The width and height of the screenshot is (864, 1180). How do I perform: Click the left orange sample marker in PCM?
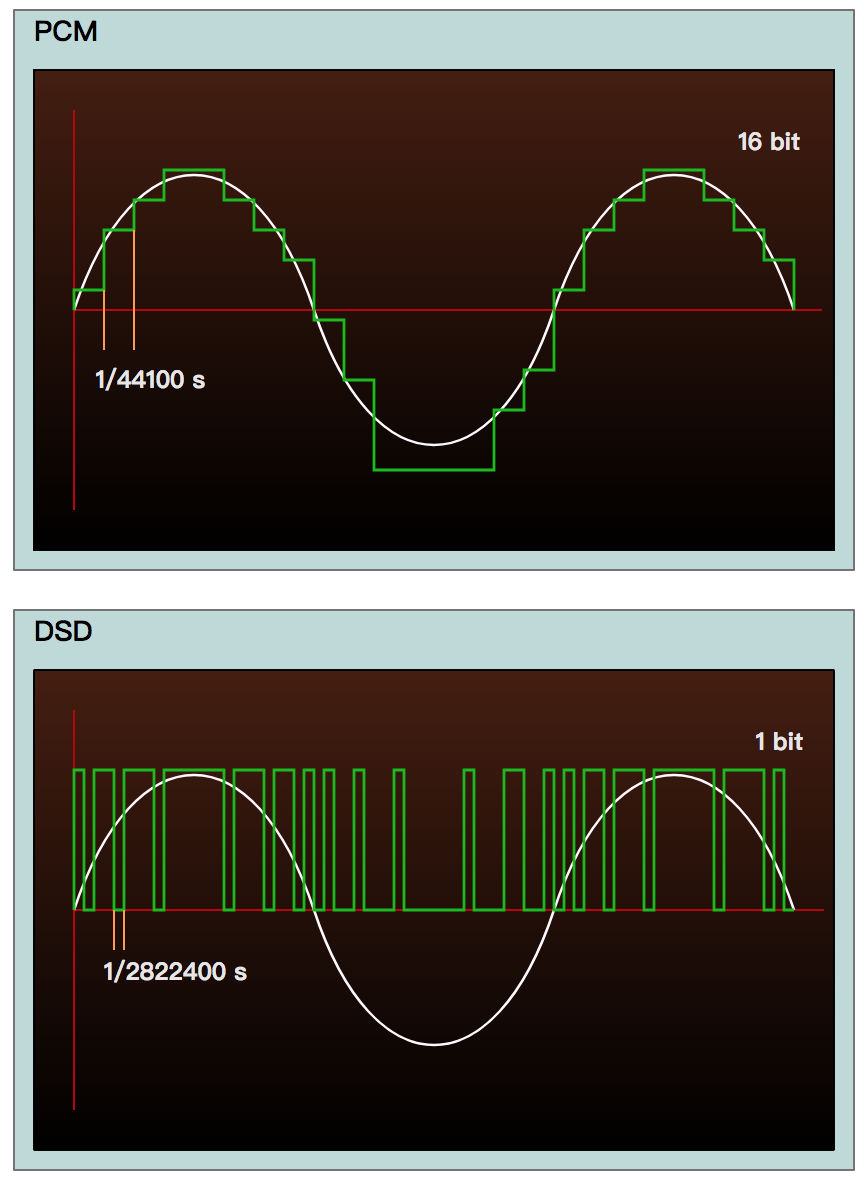(x=104, y=330)
